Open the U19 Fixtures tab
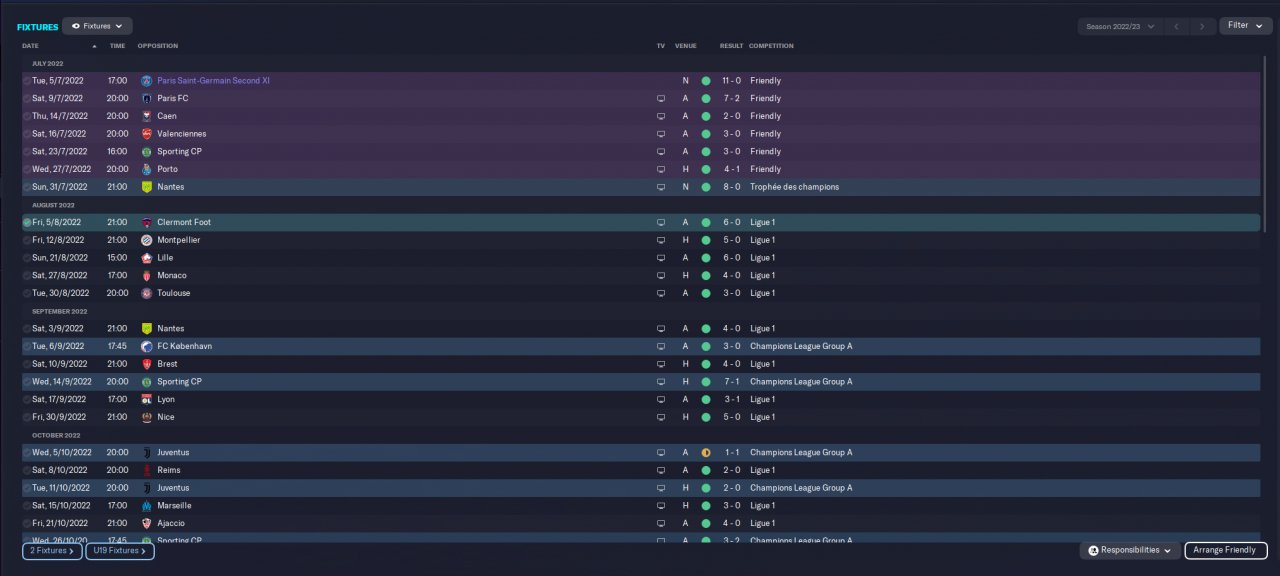 click(119, 551)
